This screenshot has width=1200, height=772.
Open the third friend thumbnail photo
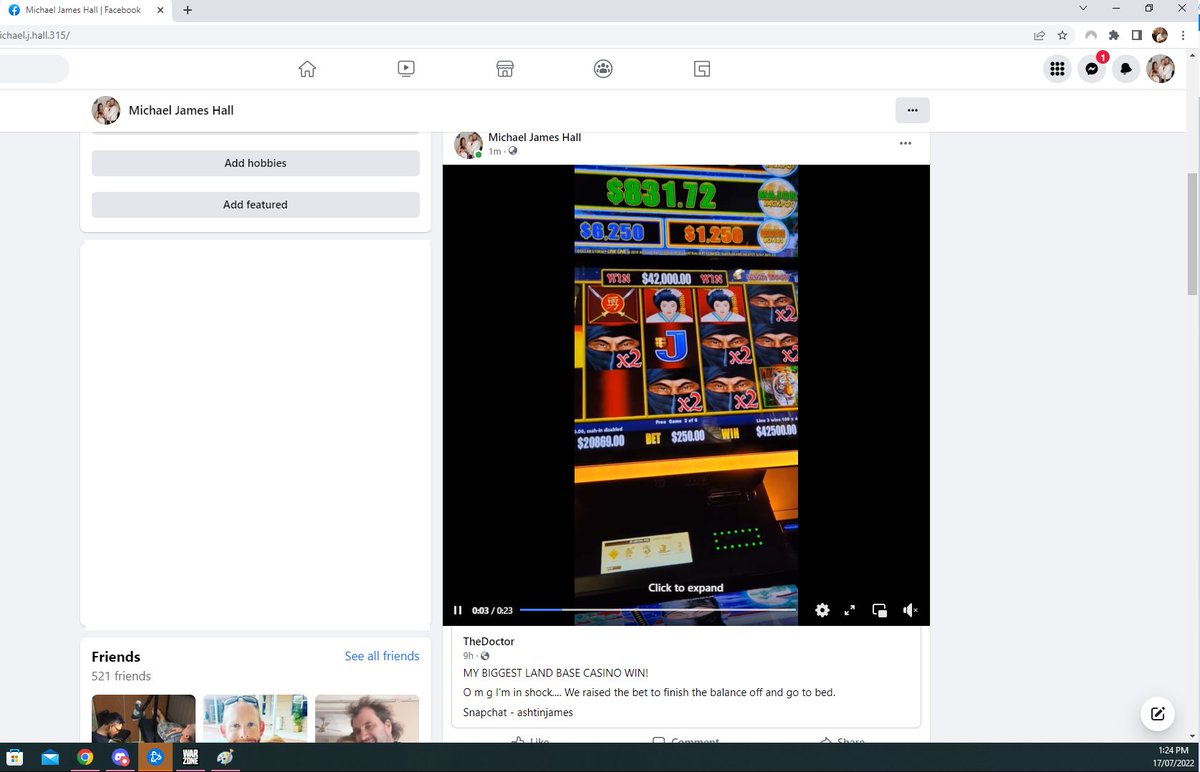[367, 718]
